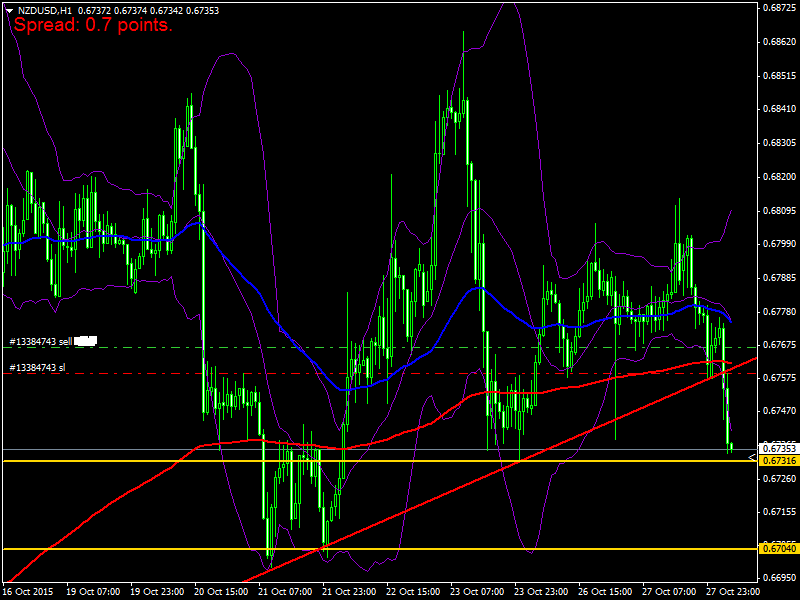Click the small arrow marker above 0.67316 tag
The width and height of the screenshot is (800, 600).
click(x=752, y=455)
